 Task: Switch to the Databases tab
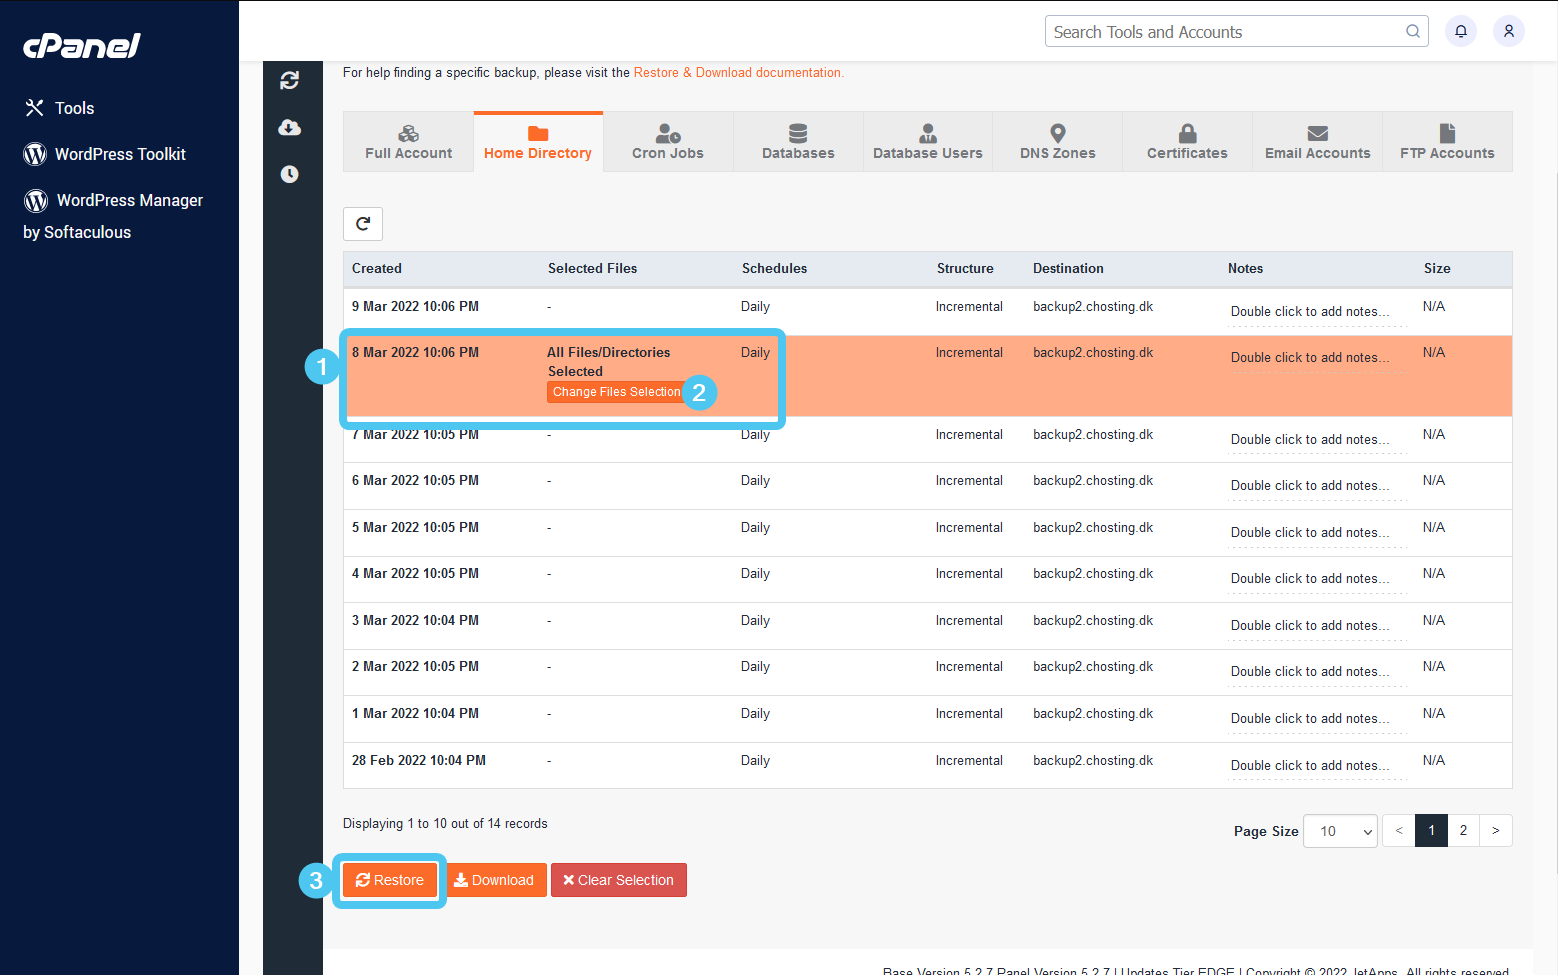(797, 141)
